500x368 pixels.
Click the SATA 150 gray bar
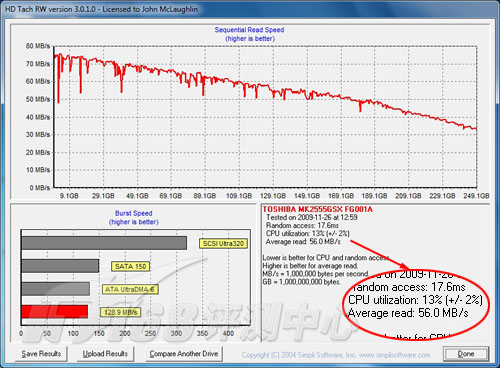click(x=60, y=266)
